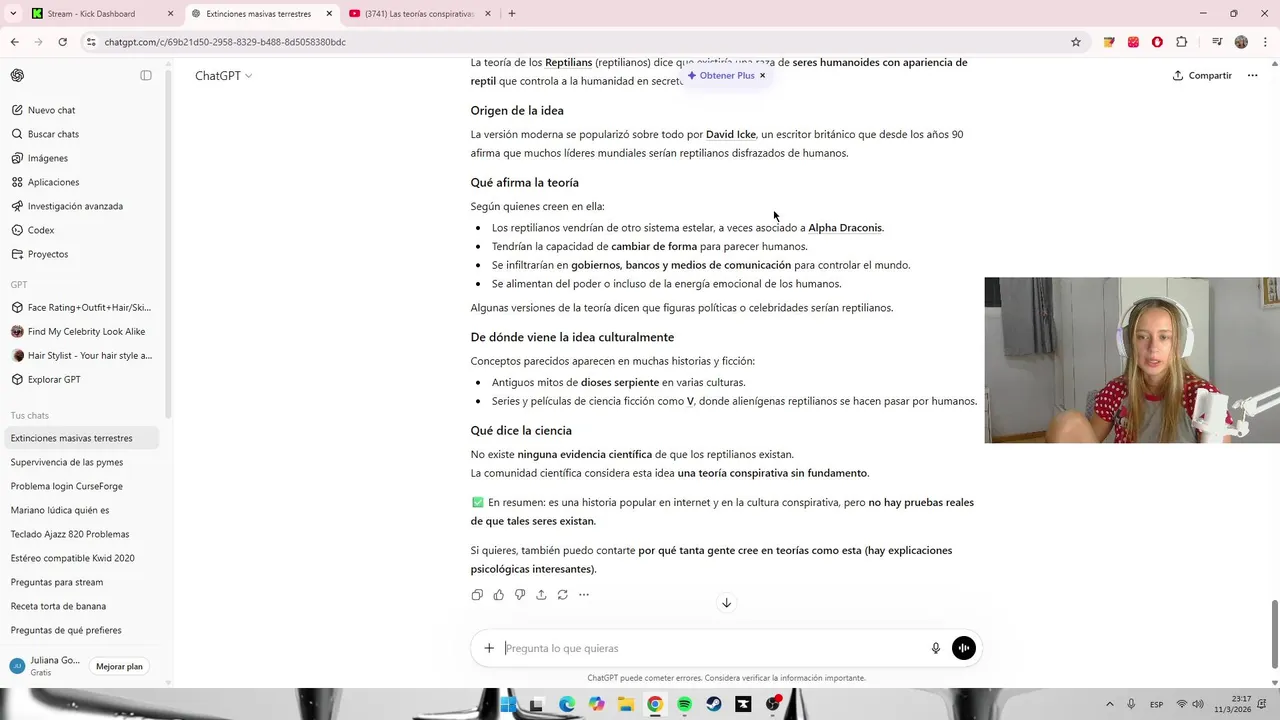Follow the David Icke link
The image size is (1280, 720).
(731, 134)
